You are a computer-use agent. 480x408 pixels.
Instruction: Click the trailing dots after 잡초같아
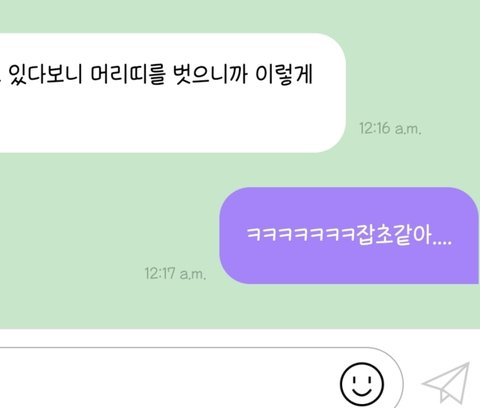coord(442,243)
